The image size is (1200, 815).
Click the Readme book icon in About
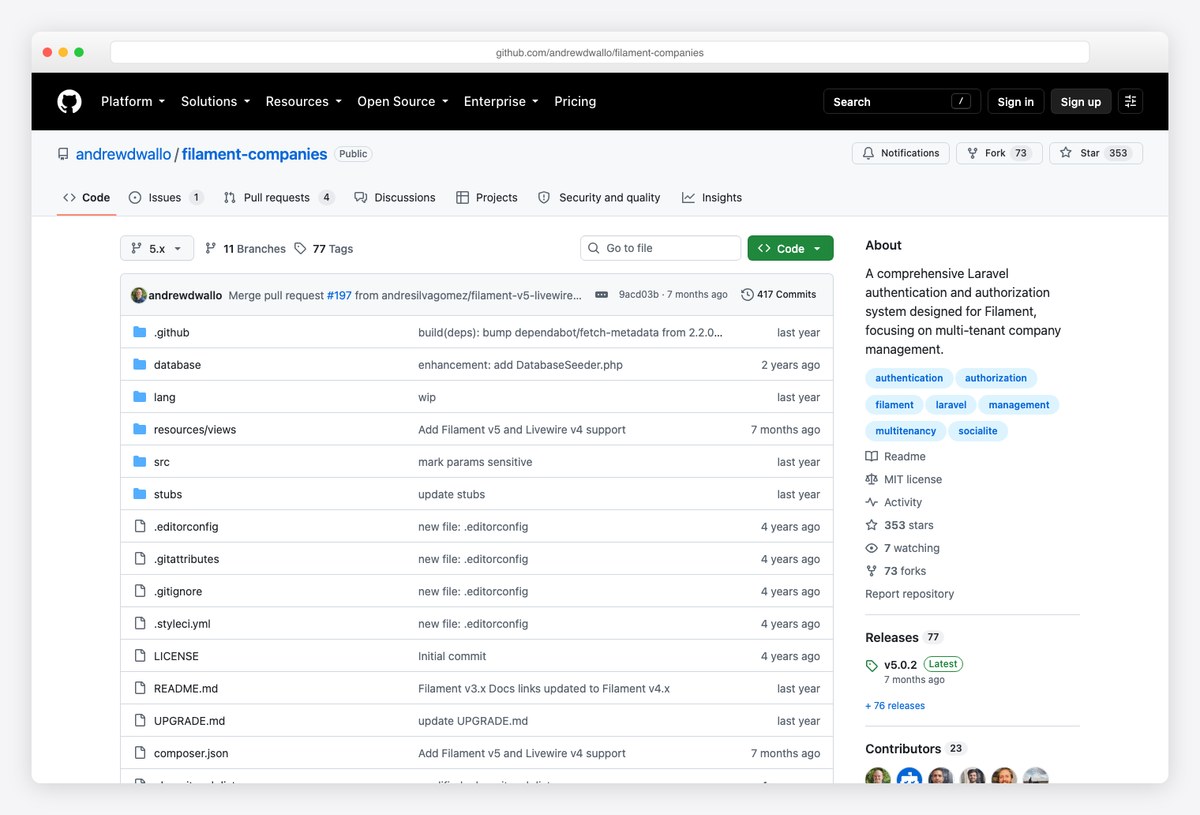(872, 456)
